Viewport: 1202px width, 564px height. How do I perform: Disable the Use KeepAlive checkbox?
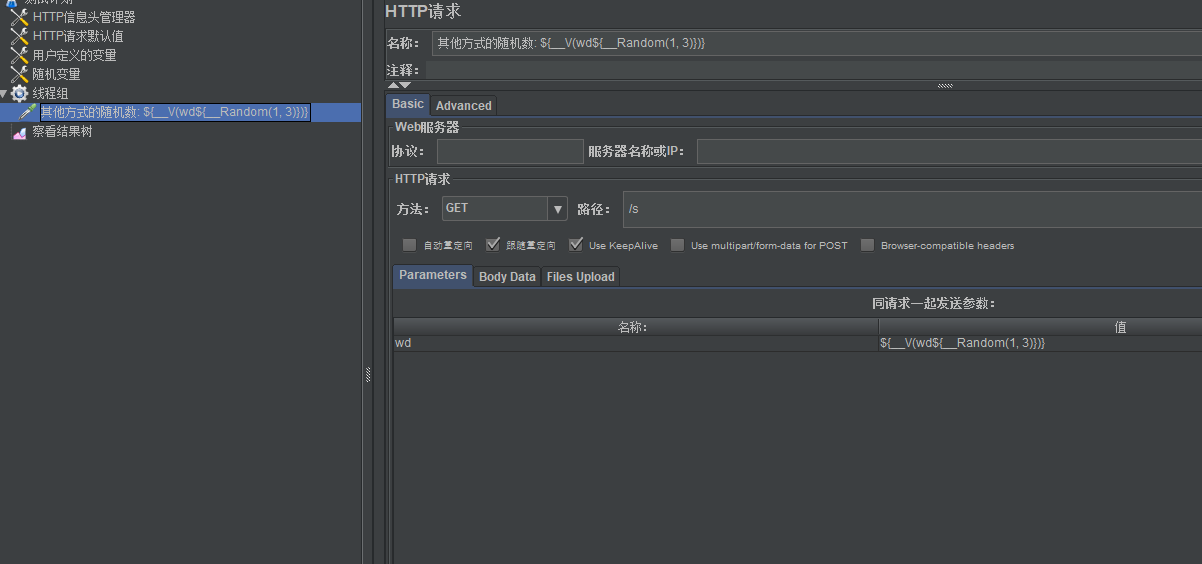point(575,245)
